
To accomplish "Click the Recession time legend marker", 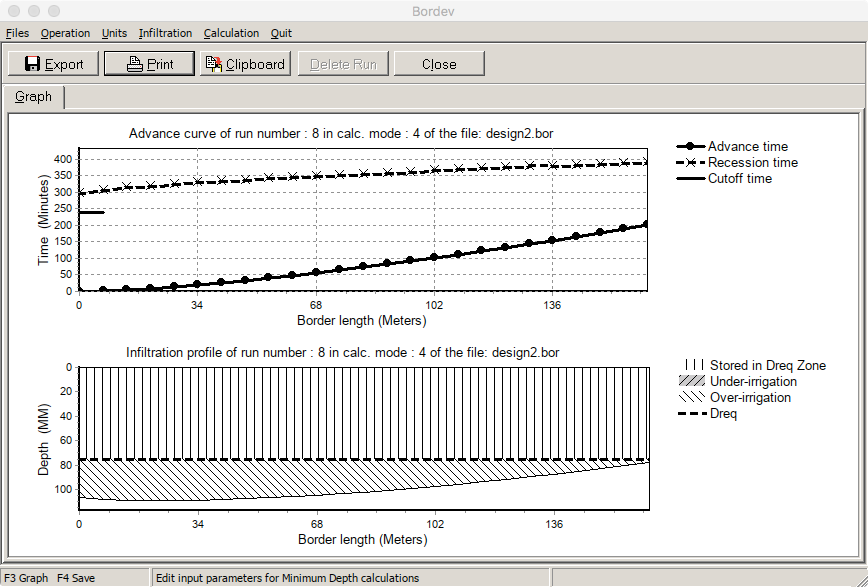I will pyautogui.click(x=690, y=162).
